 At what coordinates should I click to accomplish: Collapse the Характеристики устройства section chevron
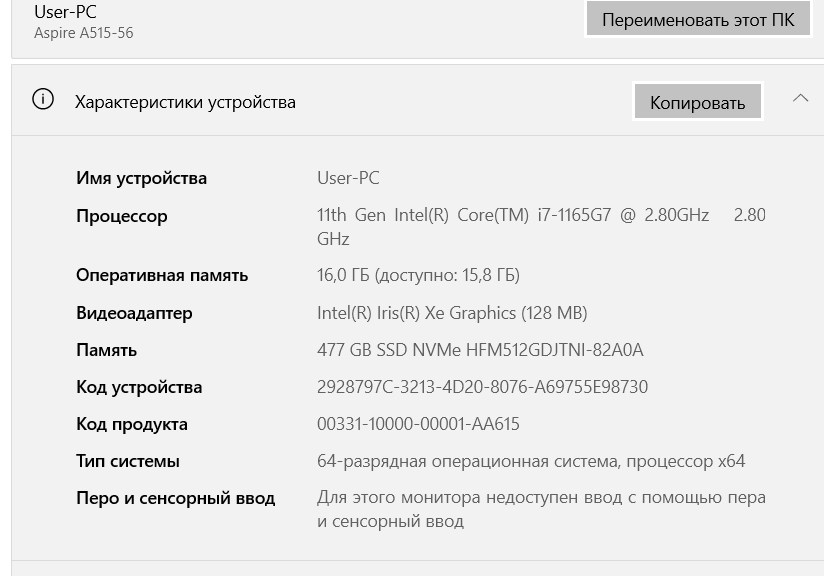click(x=800, y=99)
